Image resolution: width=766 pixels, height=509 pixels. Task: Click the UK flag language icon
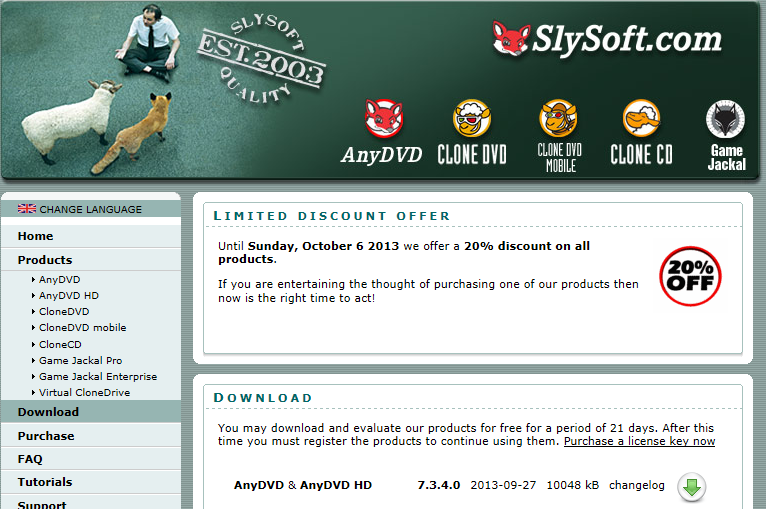(x=27, y=209)
